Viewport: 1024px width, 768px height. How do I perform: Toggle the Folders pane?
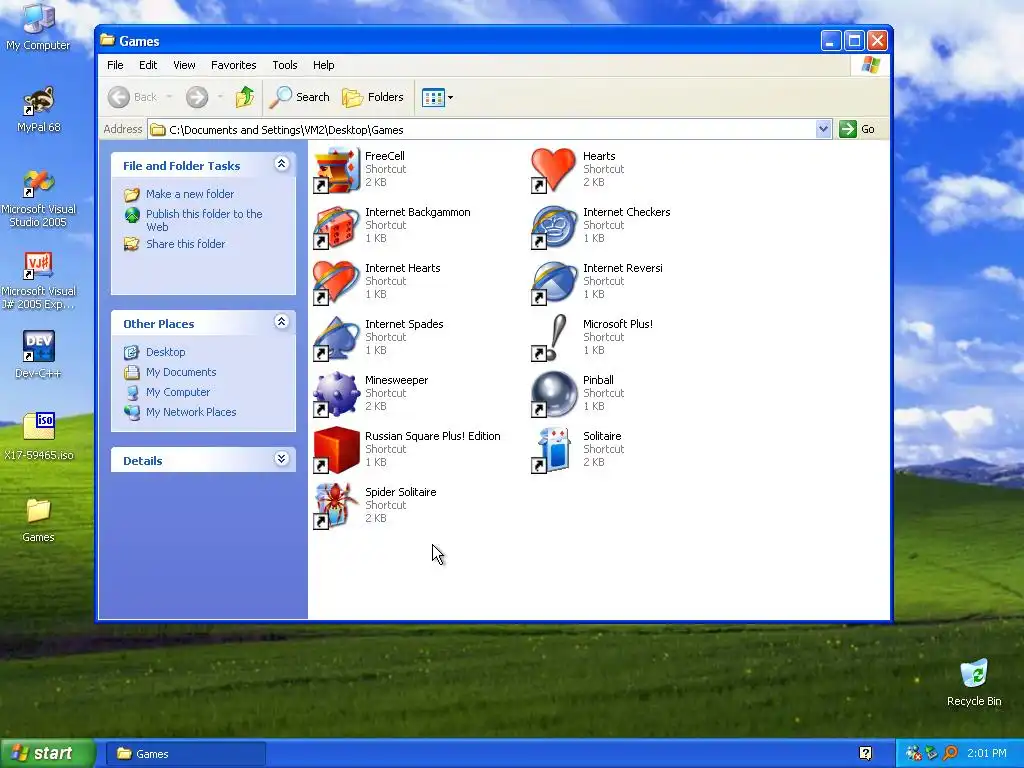(372, 97)
